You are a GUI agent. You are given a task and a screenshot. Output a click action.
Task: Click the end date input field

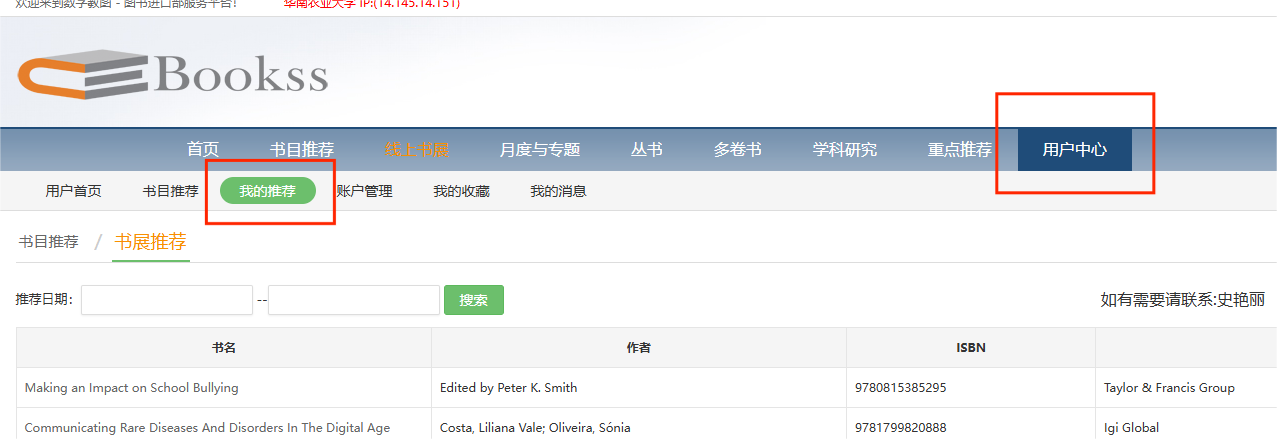coord(354,300)
